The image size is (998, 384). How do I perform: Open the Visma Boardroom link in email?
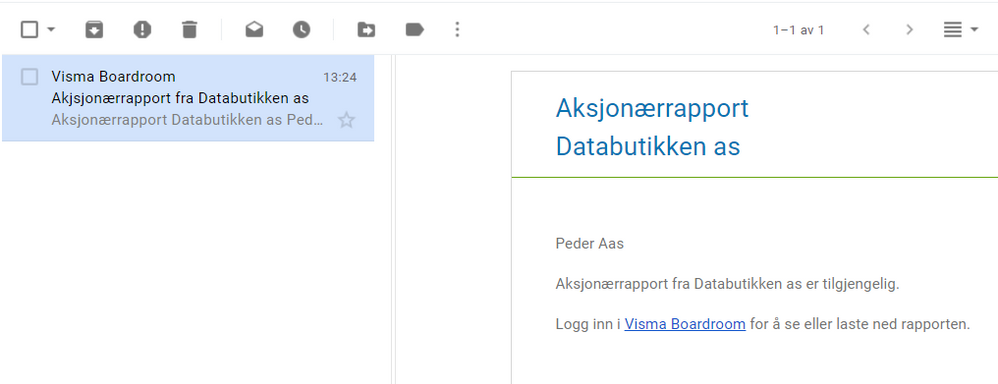click(685, 324)
